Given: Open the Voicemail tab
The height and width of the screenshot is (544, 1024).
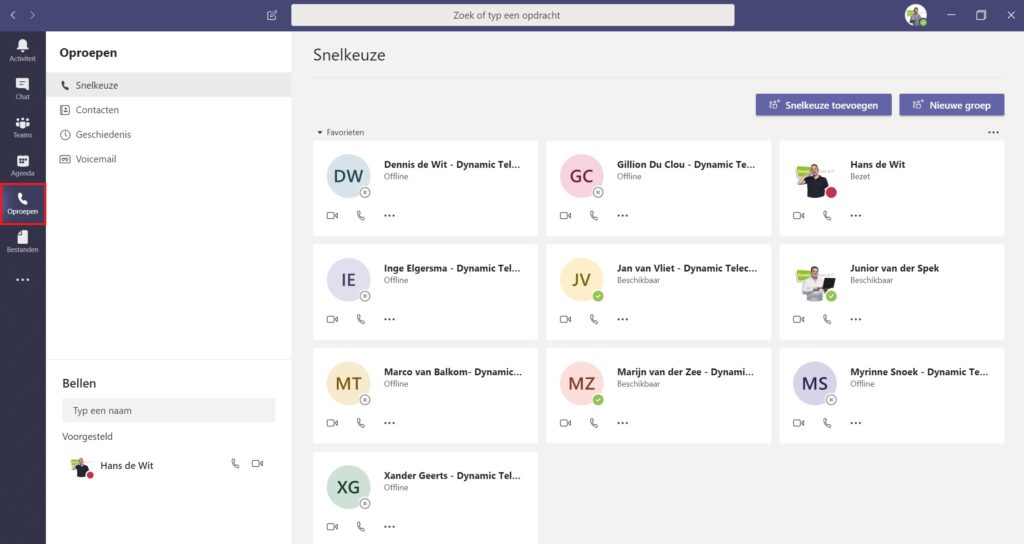Looking at the screenshot, I should coord(168,159).
